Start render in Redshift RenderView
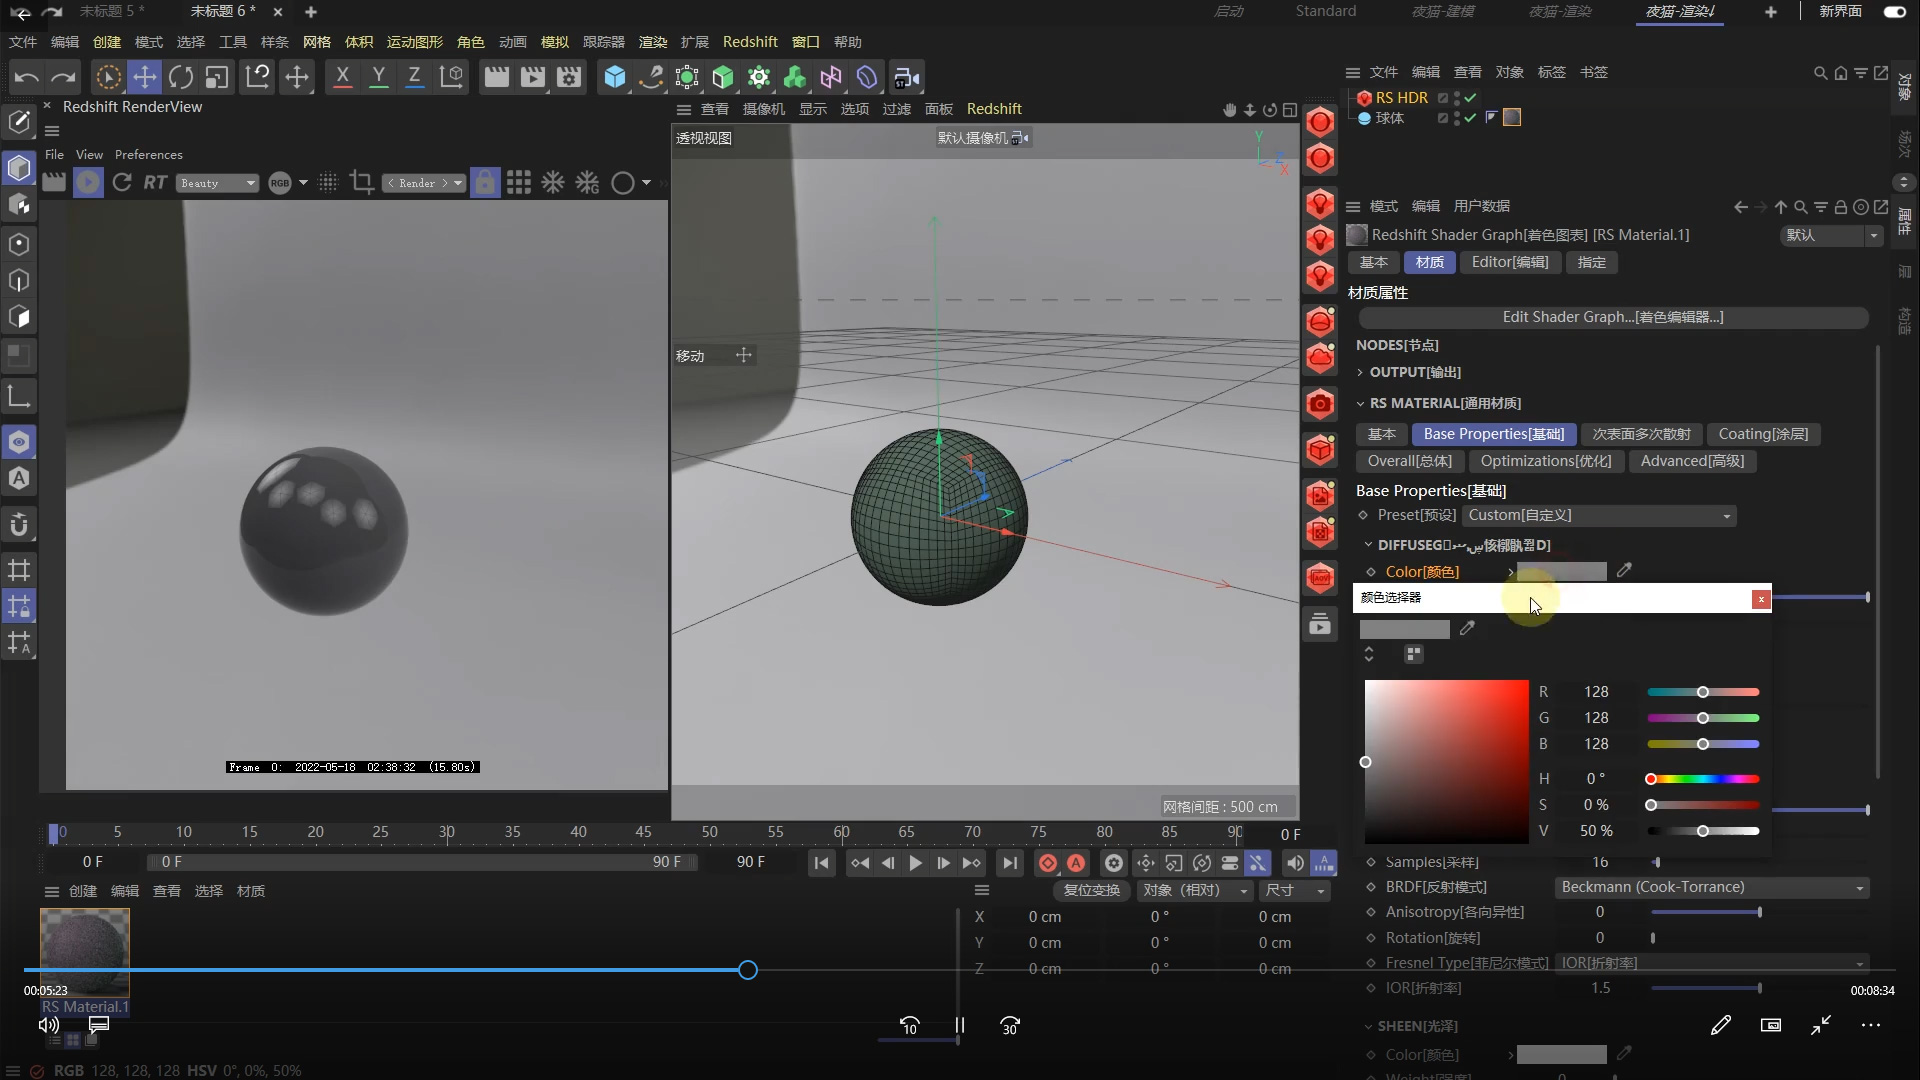 coord(88,182)
